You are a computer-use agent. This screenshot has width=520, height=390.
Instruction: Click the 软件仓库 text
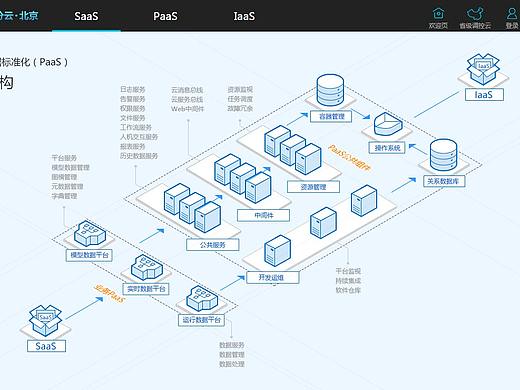(348, 290)
